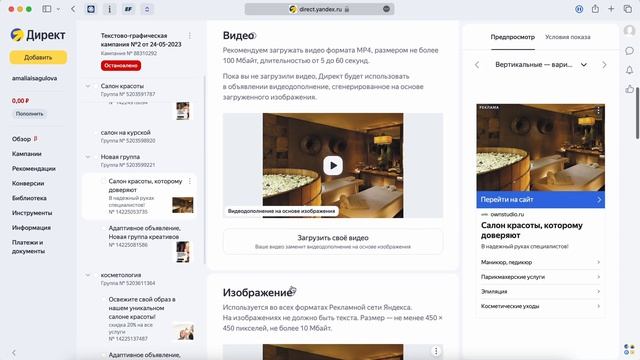This screenshot has width=640, height=360.
Task: Open Рекомендации in the sidebar
Action: pyautogui.click(x=34, y=169)
